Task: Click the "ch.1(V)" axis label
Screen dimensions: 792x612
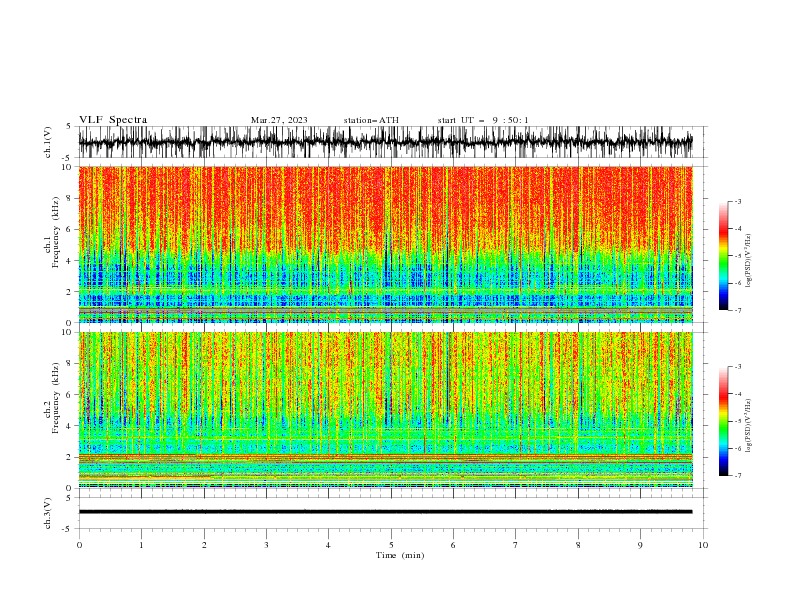Action: click(48, 142)
